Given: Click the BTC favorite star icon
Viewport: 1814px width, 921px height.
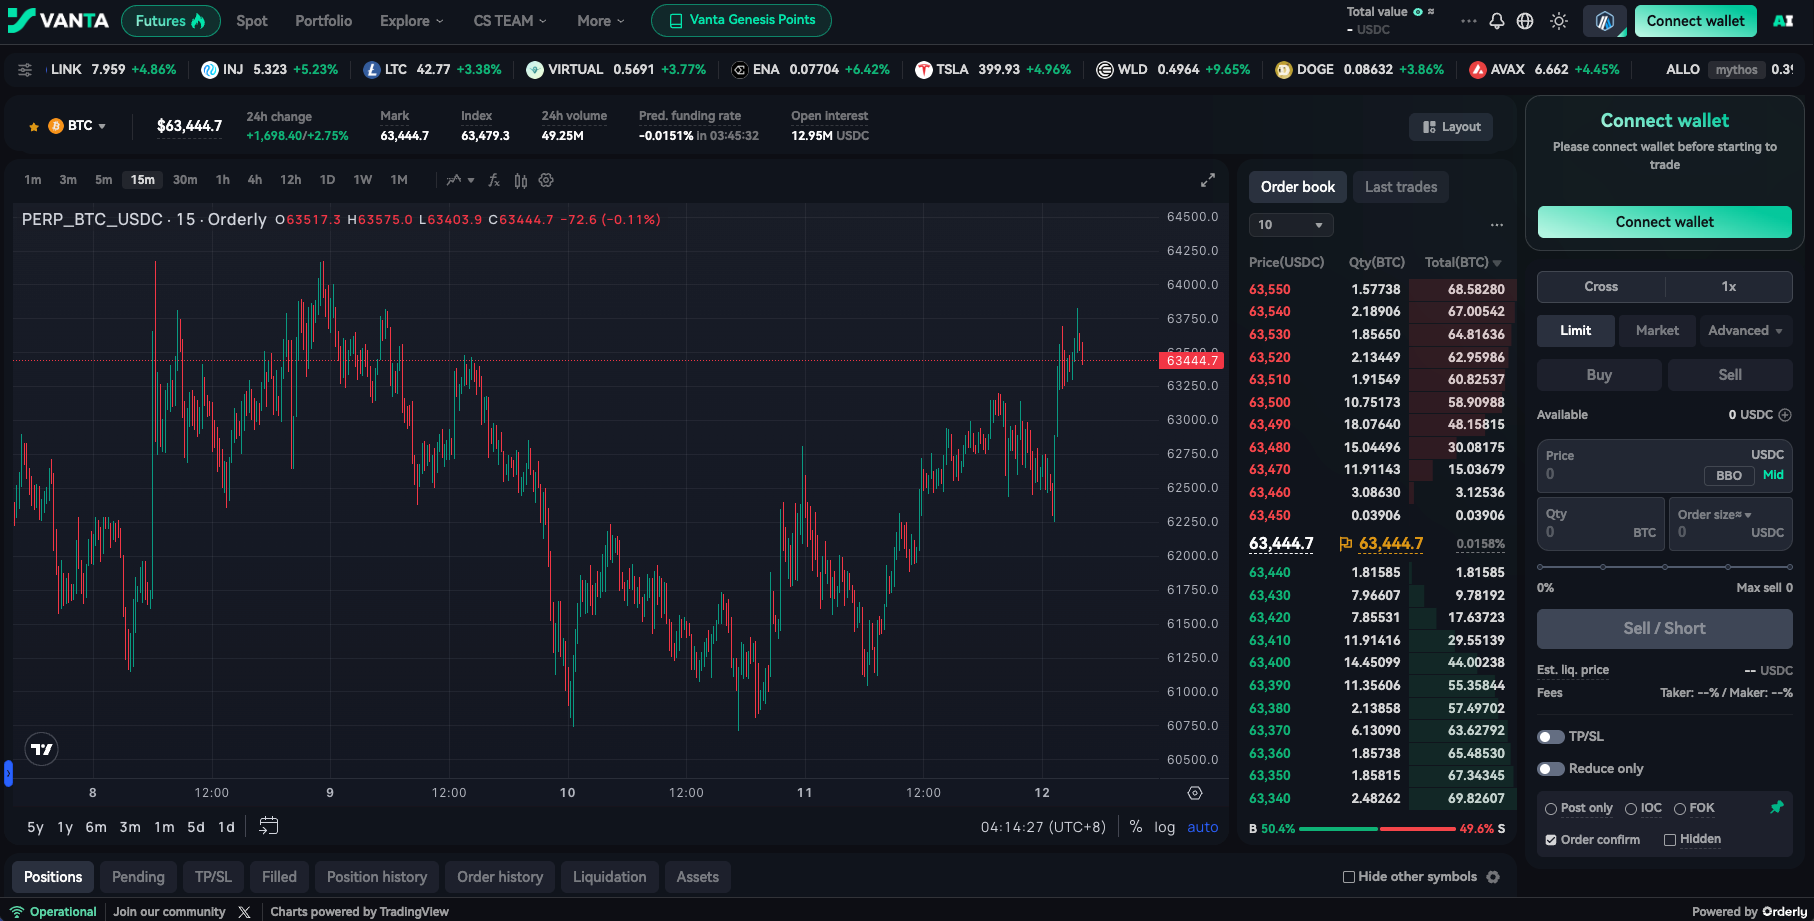Looking at the screenshot, I should tap(34, 126).
